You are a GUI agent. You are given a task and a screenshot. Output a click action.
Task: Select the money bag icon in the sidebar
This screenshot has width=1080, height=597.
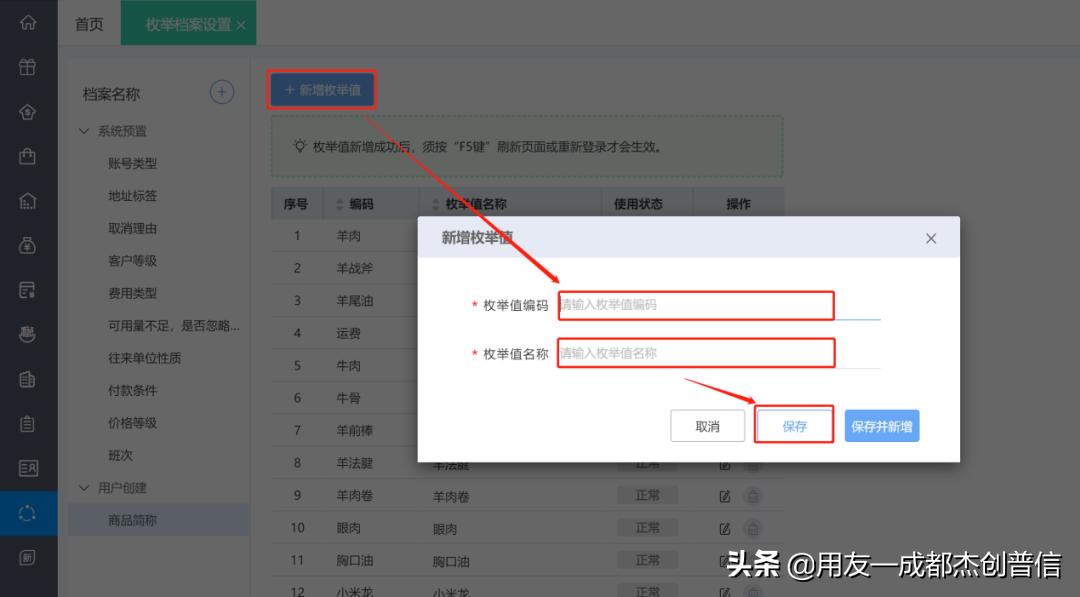point(28,245)
